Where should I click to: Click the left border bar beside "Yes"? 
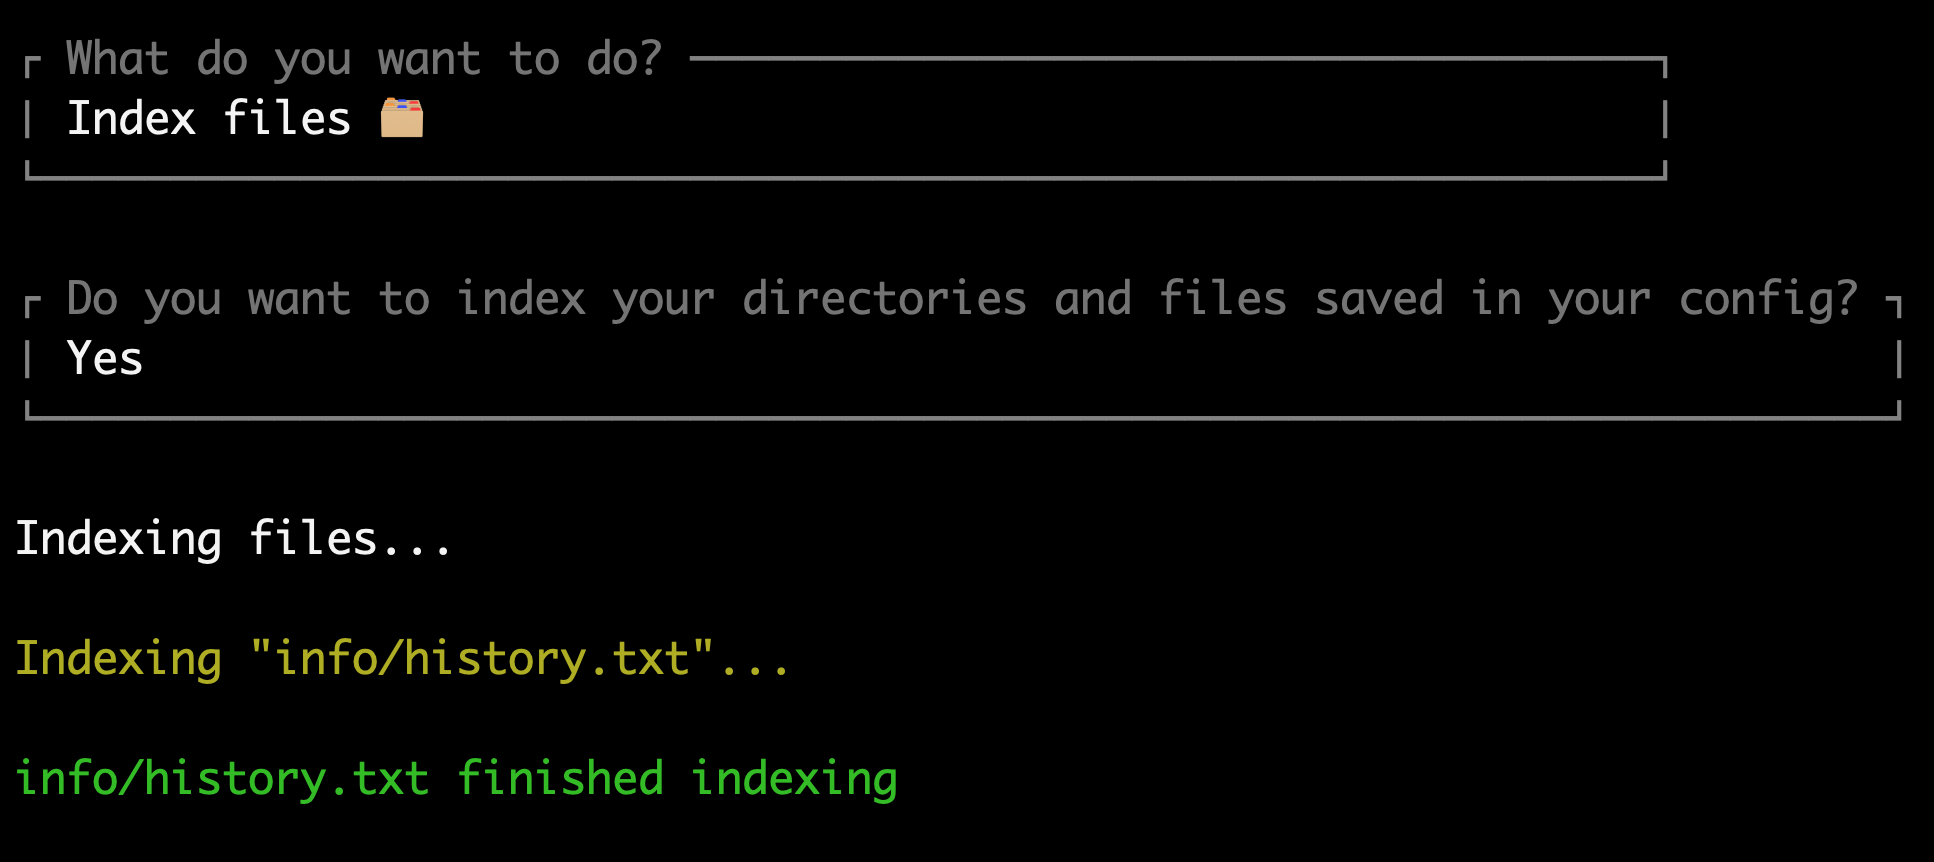[29, 358]
